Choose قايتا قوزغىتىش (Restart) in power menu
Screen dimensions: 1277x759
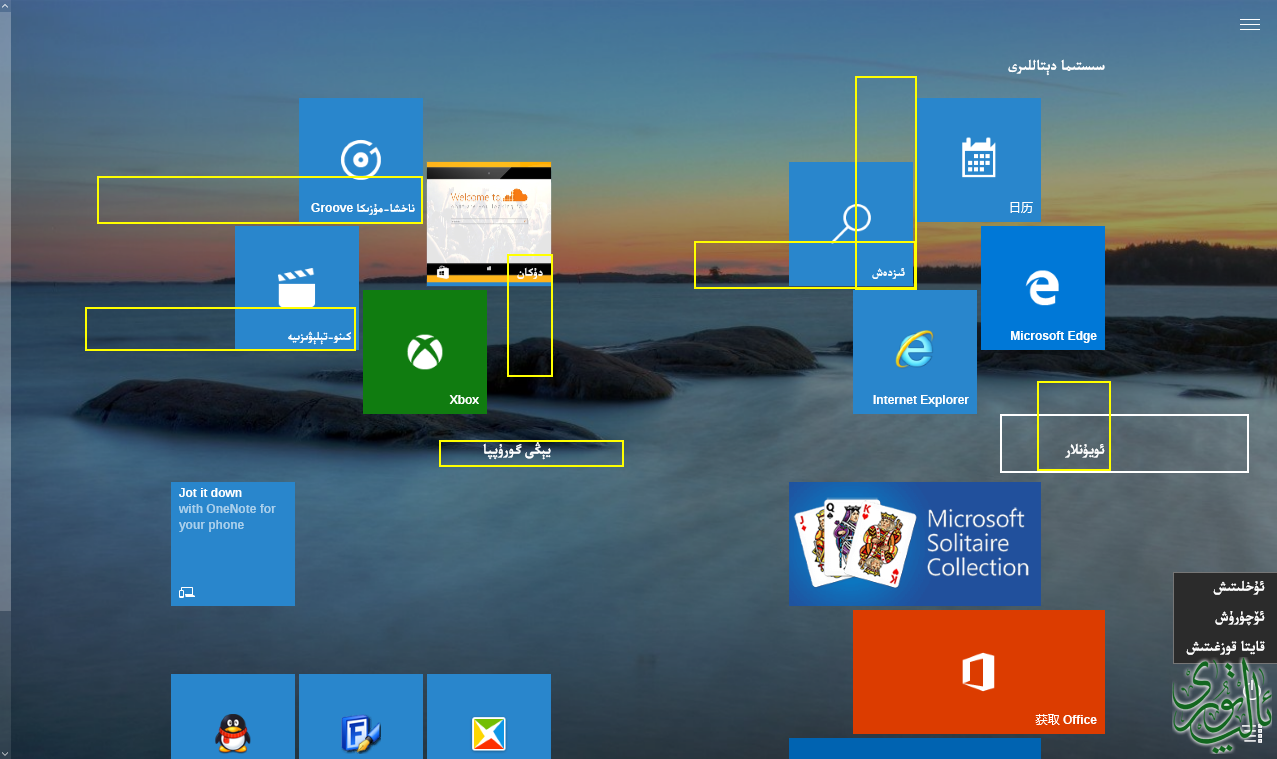click(x=1225, y=647)
